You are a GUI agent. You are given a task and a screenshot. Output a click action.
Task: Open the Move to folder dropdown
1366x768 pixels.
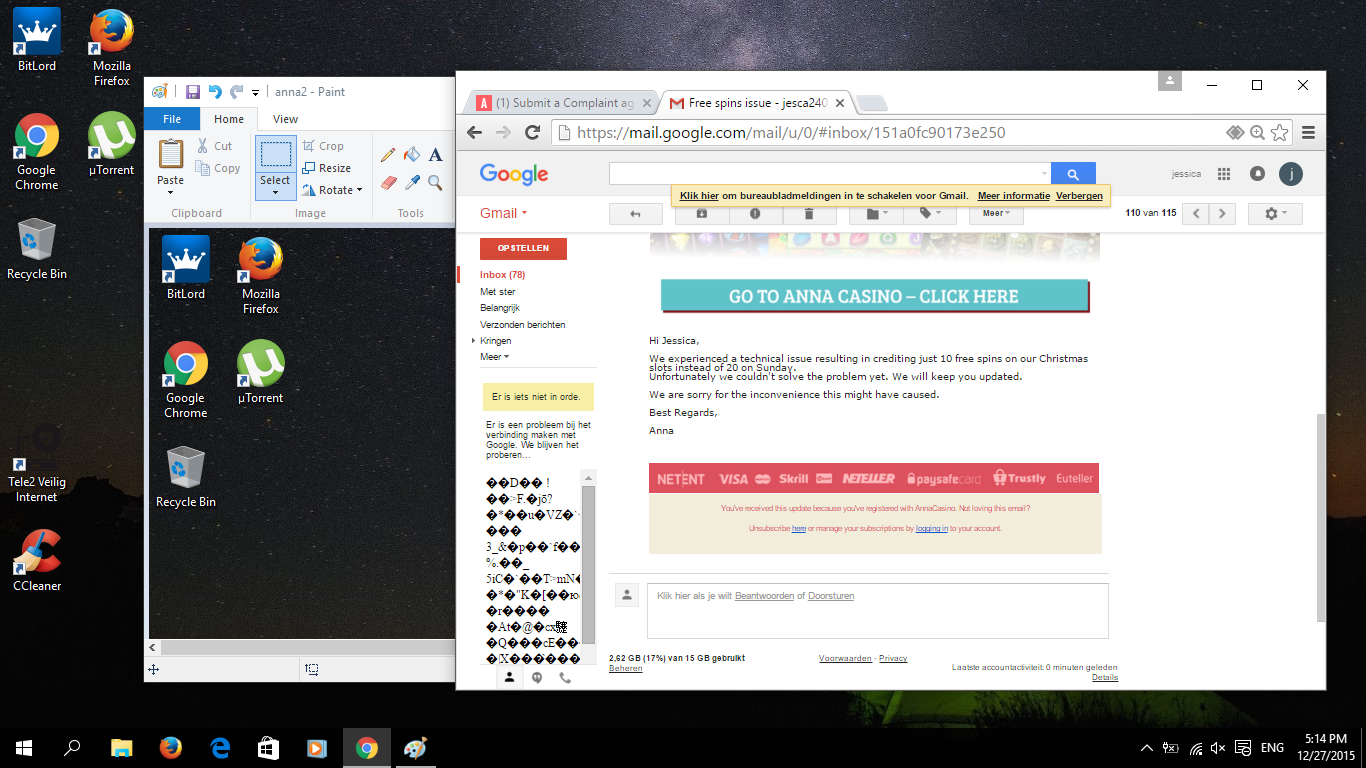(x=876, y=213)
